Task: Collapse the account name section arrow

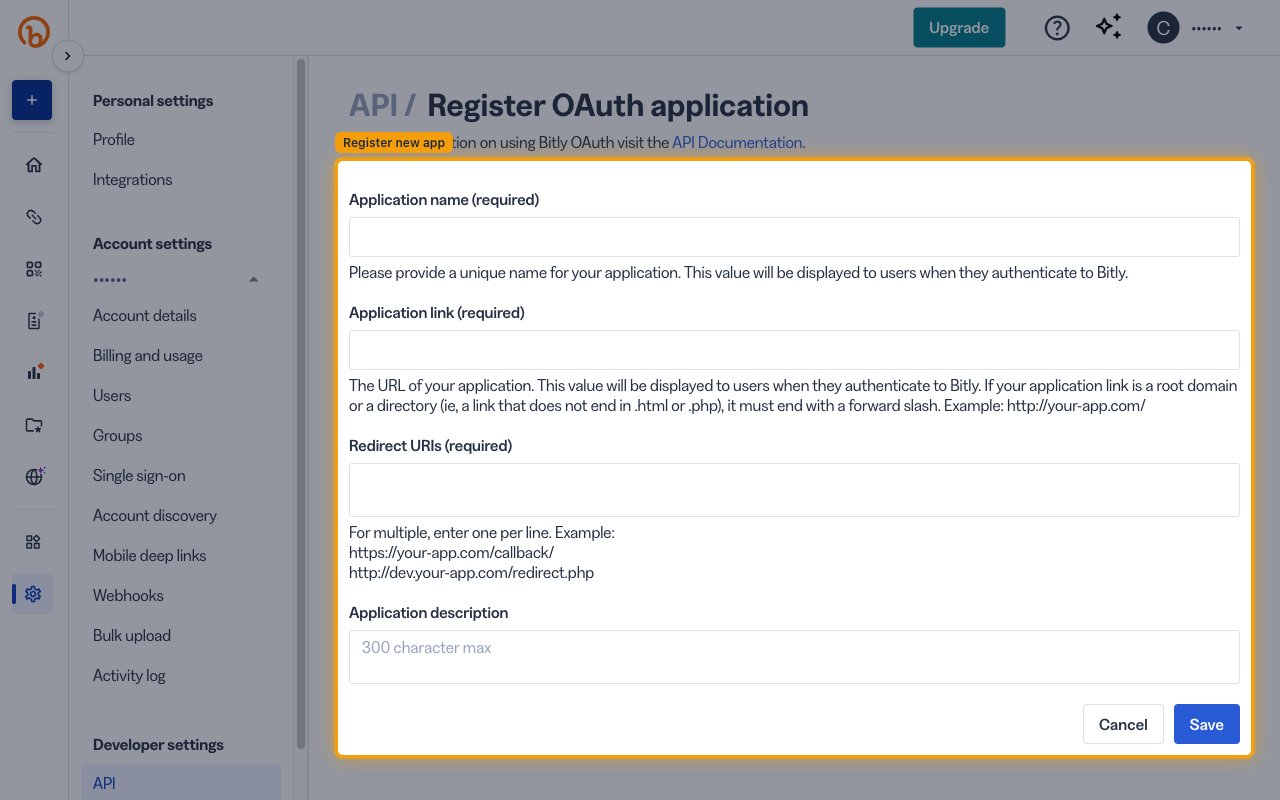Action: (x=253, y=279)
